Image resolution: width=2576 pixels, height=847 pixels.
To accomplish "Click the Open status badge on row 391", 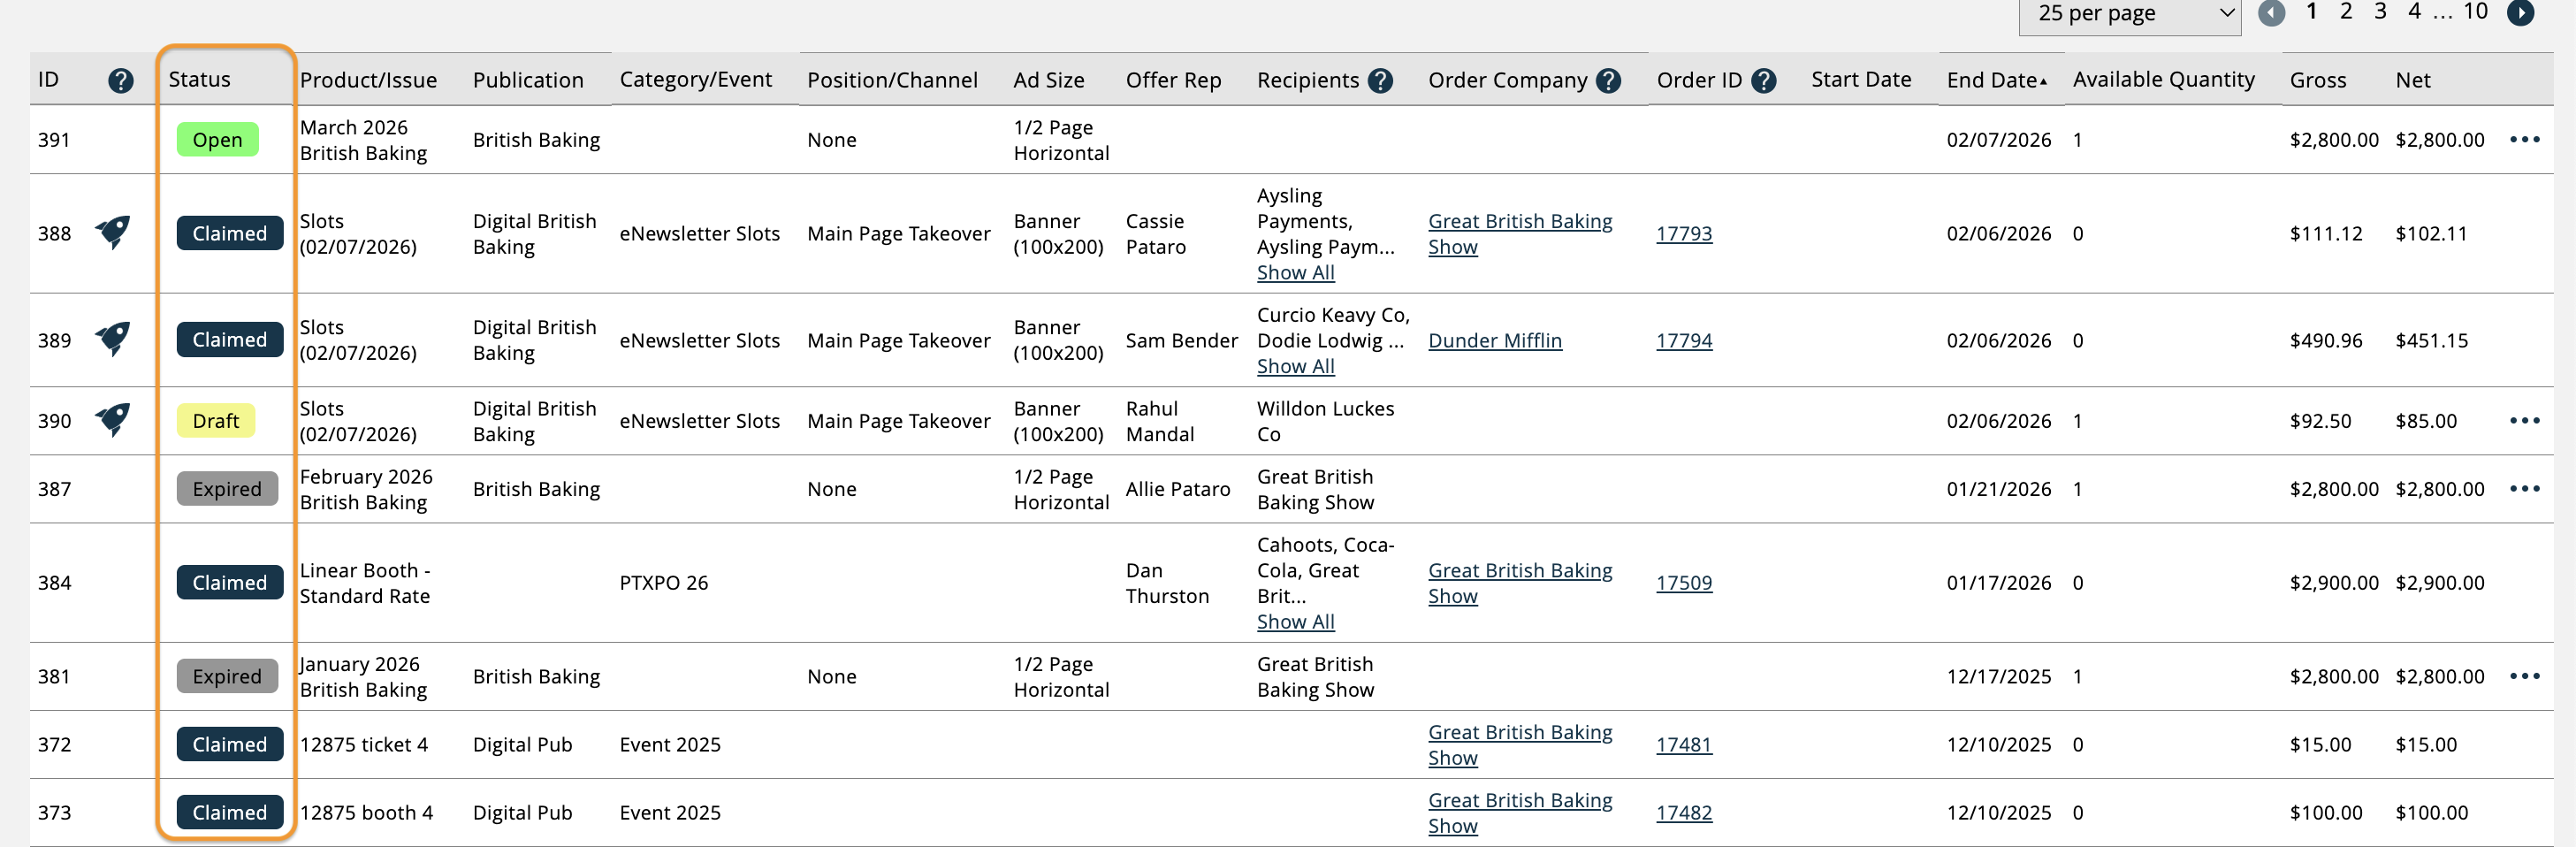I will click(216, 140).
